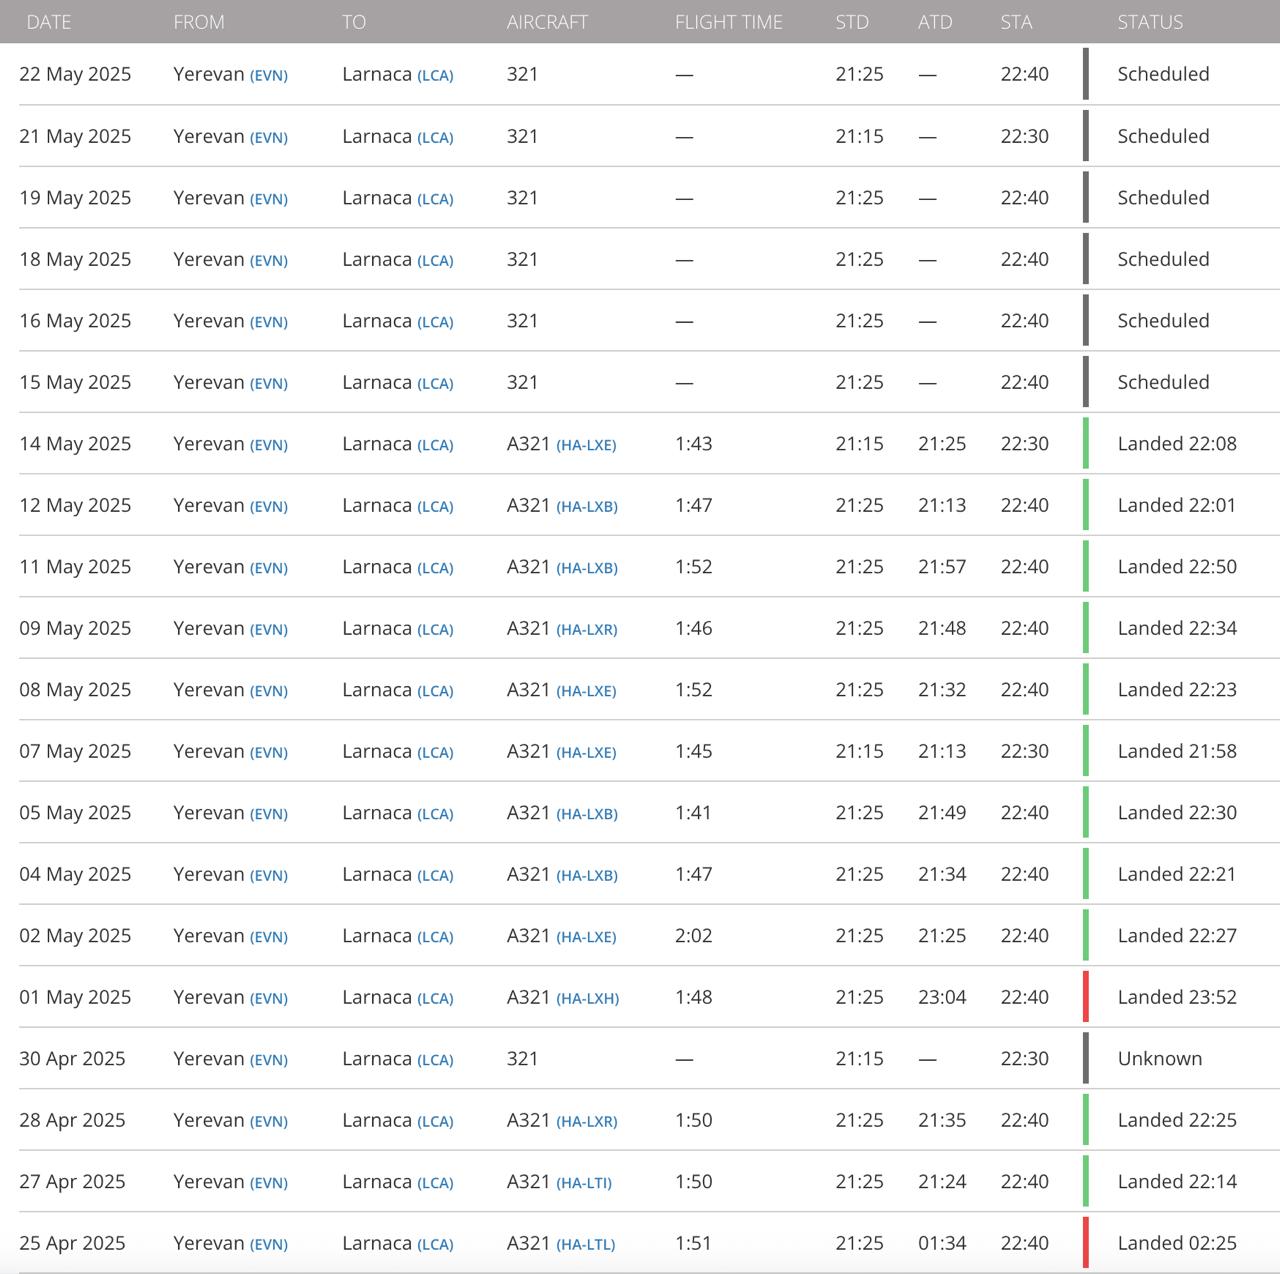1280x1274 pixels.
Task: Open HA-LTL registration on 25 Apr row
Action: point(586,1244)
